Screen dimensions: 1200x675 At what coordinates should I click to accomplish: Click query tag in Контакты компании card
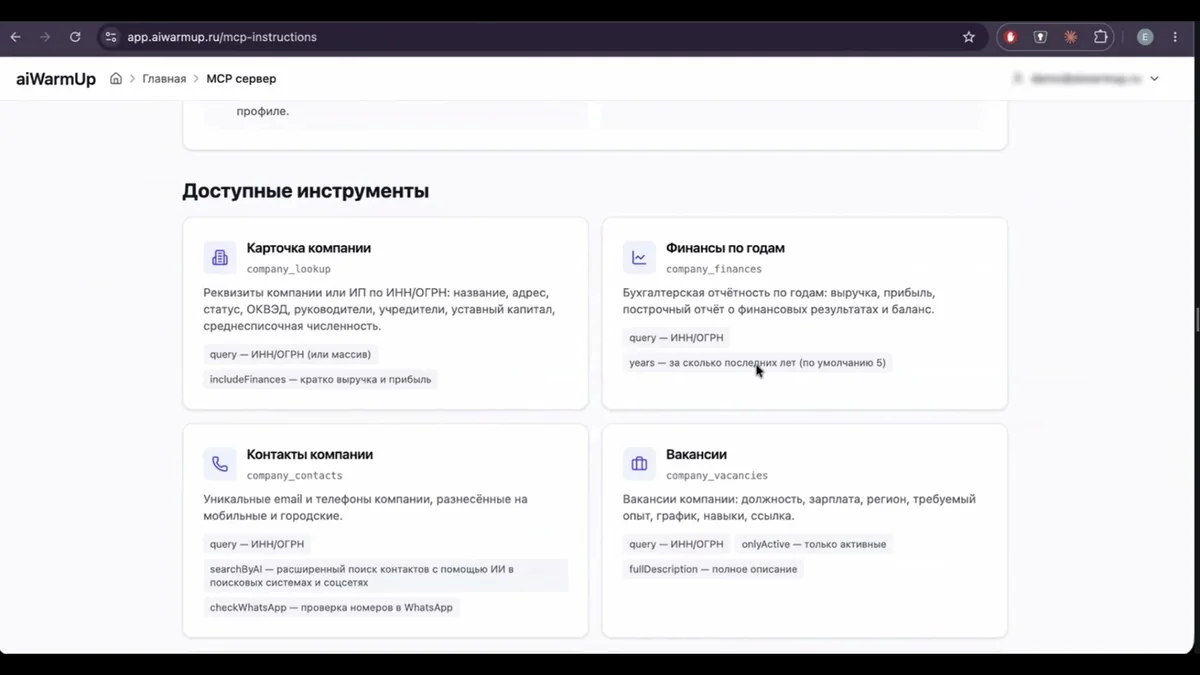257,544
